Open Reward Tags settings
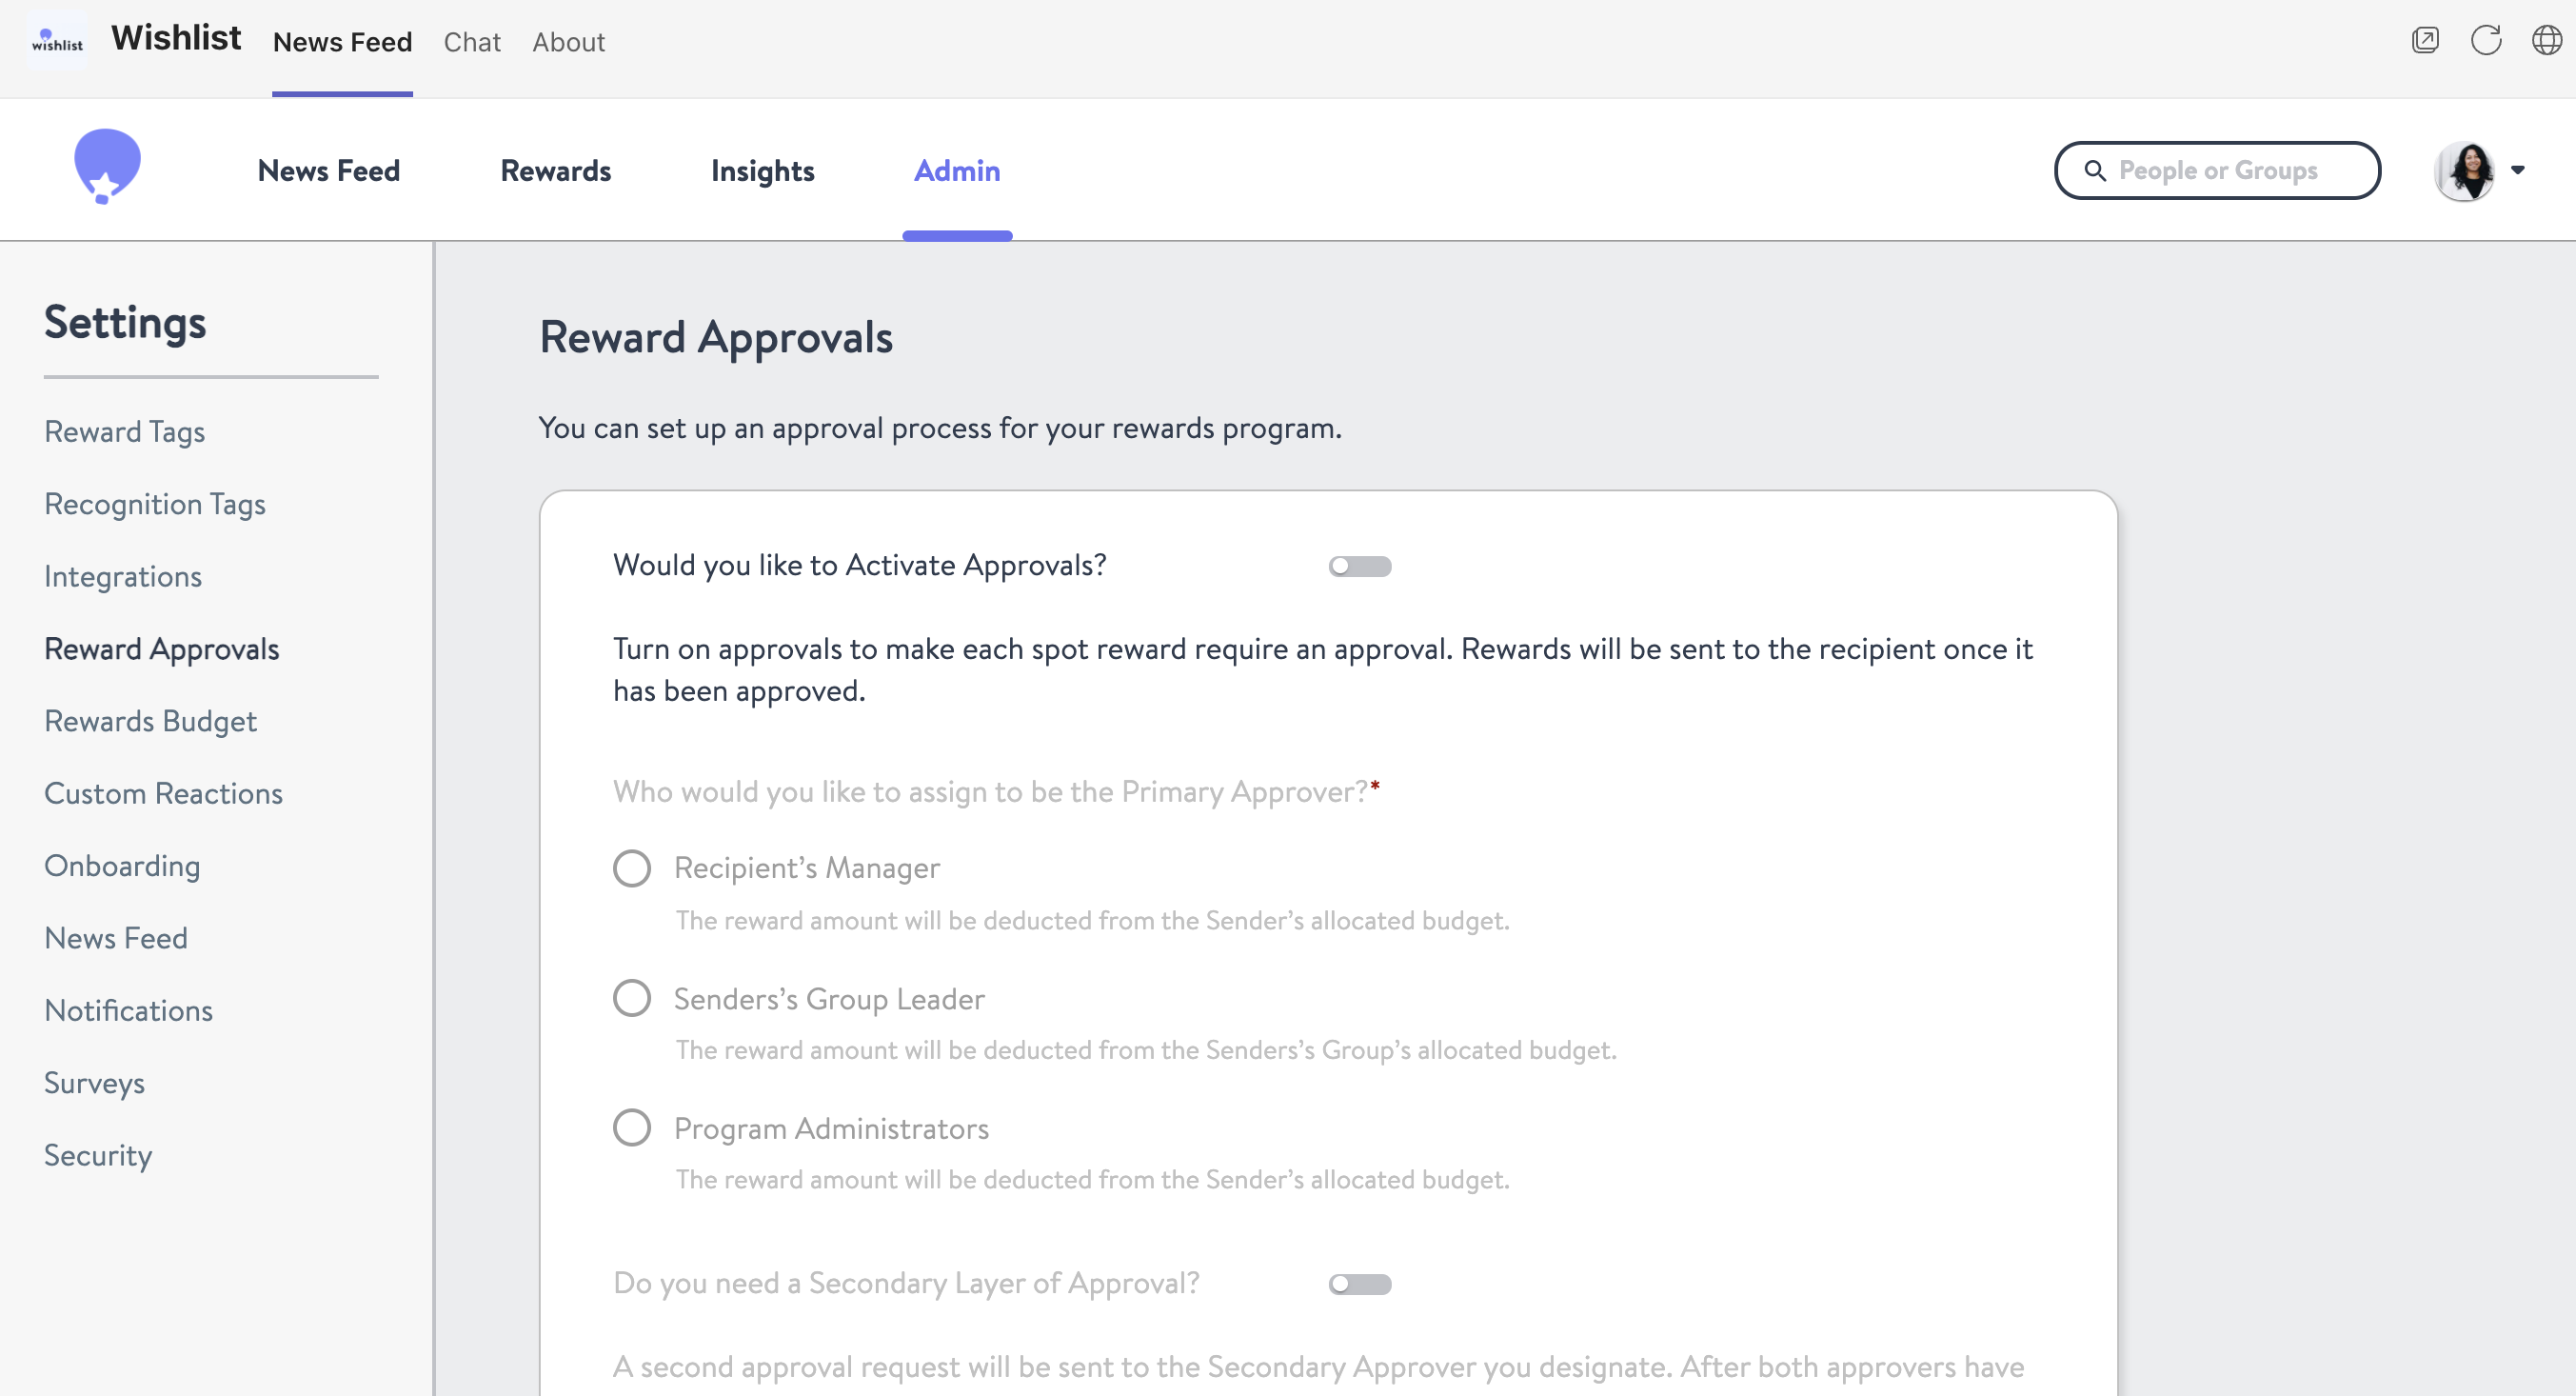The image size is (2576, 1396). point(125,432)
